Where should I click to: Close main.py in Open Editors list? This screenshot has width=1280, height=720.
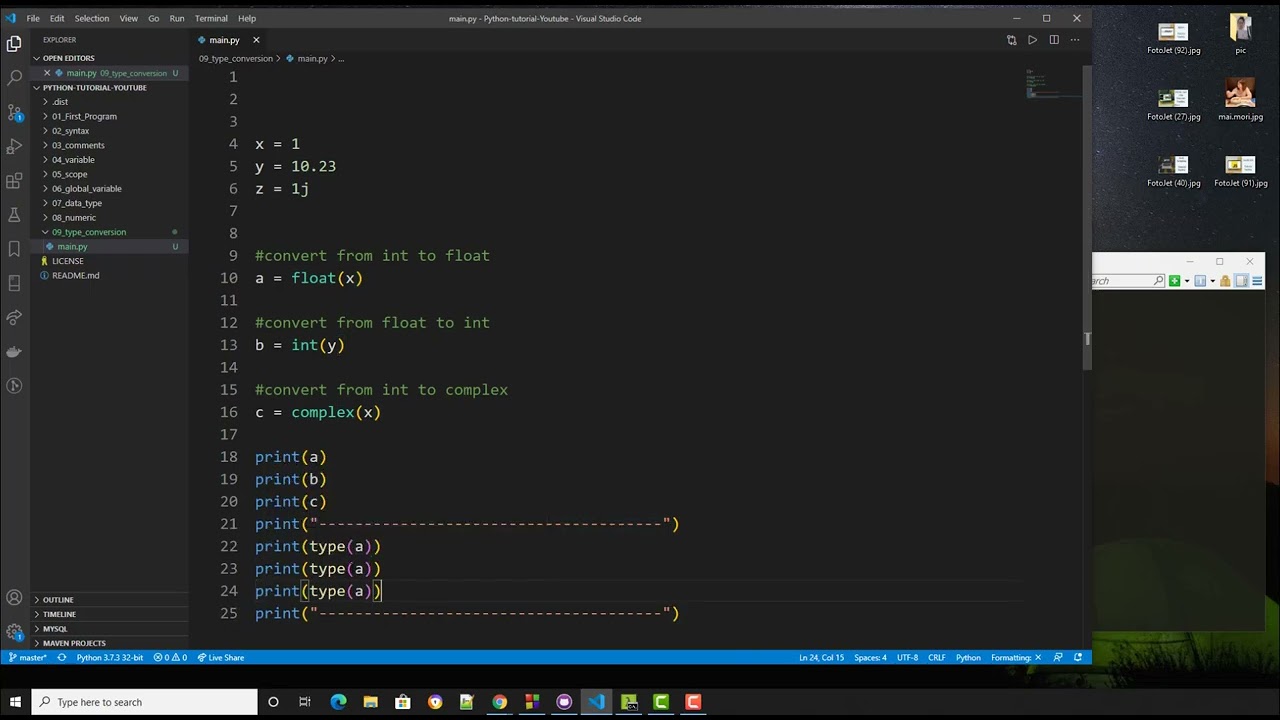(x=47, y=73)
